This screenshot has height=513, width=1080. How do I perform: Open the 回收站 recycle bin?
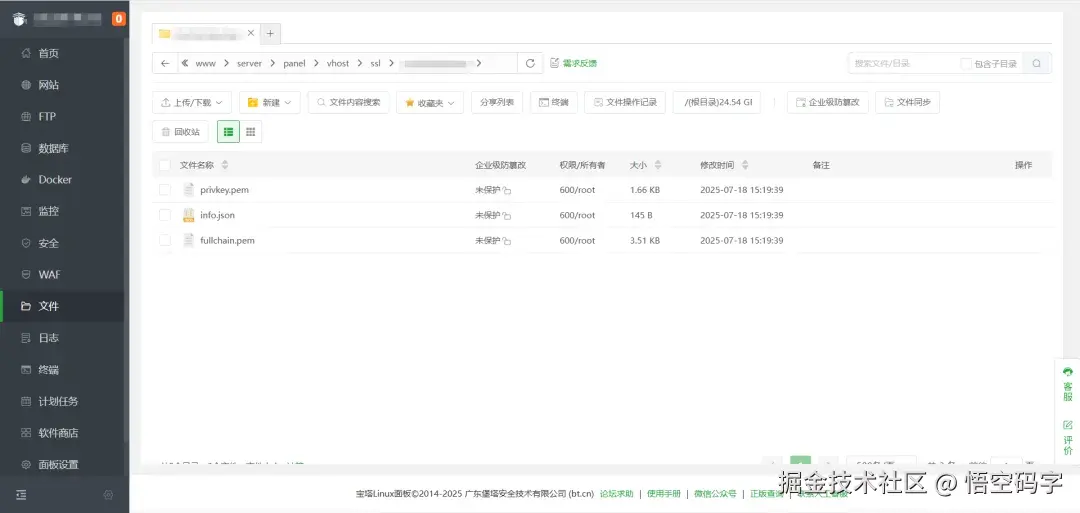click(x=180, y=132)
